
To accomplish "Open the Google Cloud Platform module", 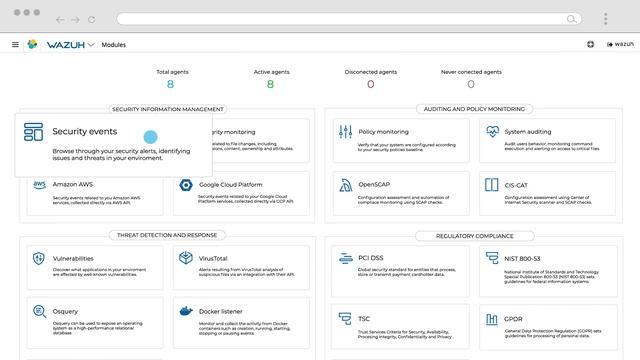I will 241,193.
